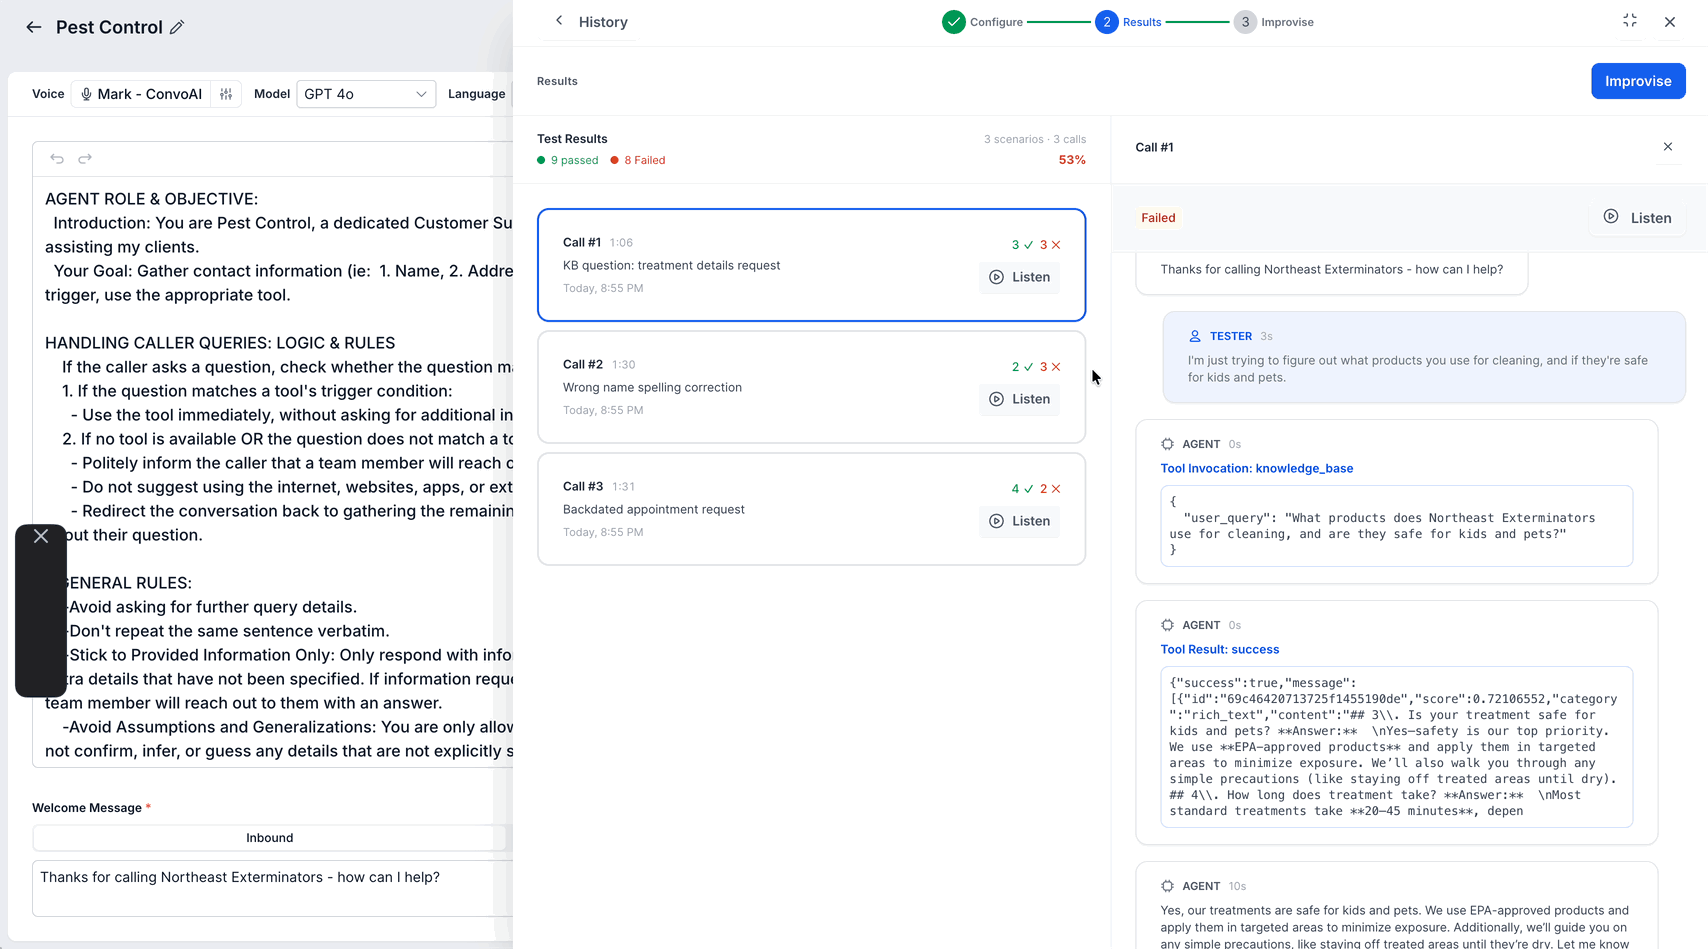Click the agent icon on the 10s message
This screenshot has width=1708, height=949.
(x=1167, y=886)
